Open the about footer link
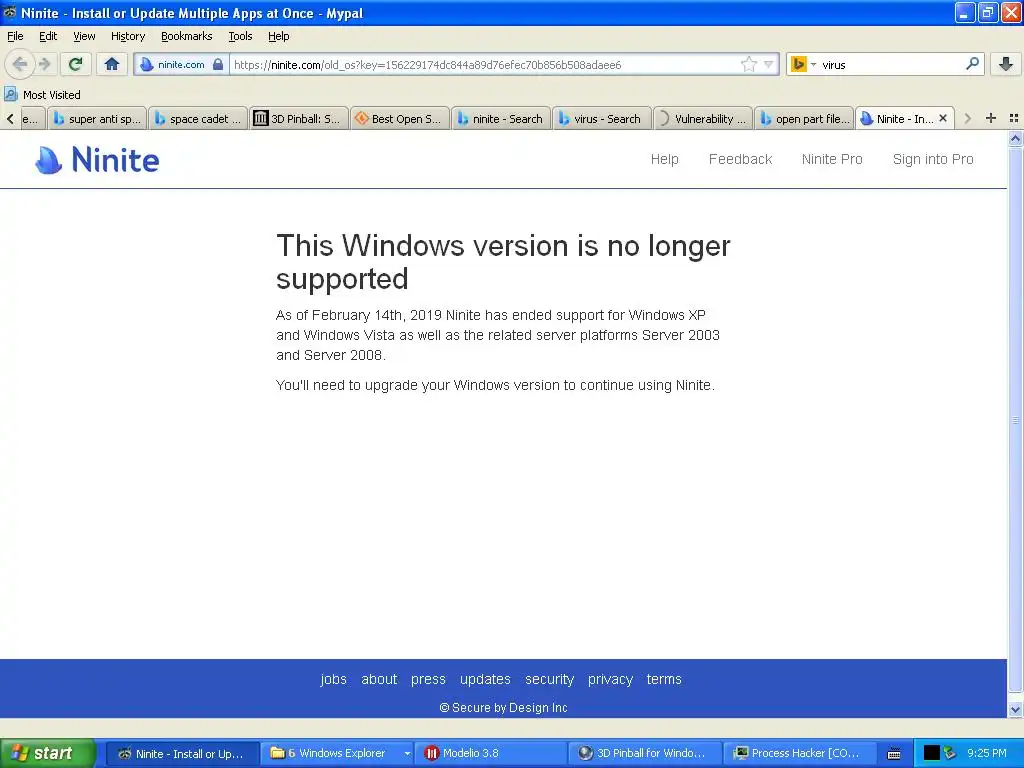This screenshot has height=768, width=1024. [x=379, y=679]
